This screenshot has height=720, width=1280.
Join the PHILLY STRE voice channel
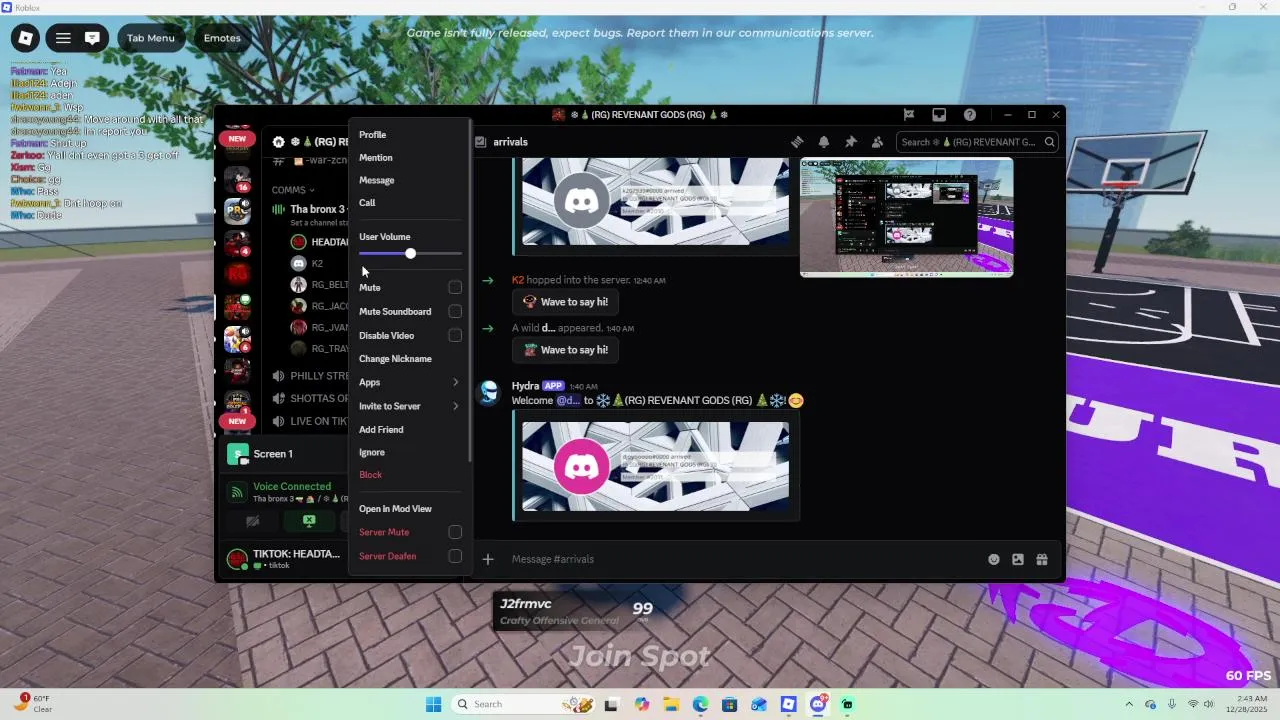coord(310,377)
